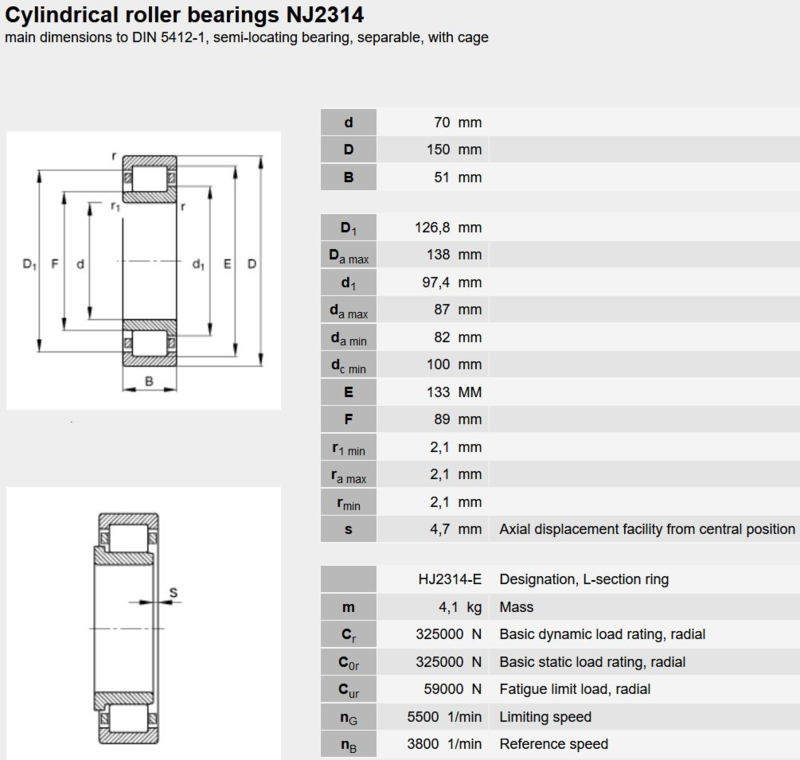Click the 'E' symbol header cell
The height and width of the screenshot is (760, 800).
[x=348, y=392]
